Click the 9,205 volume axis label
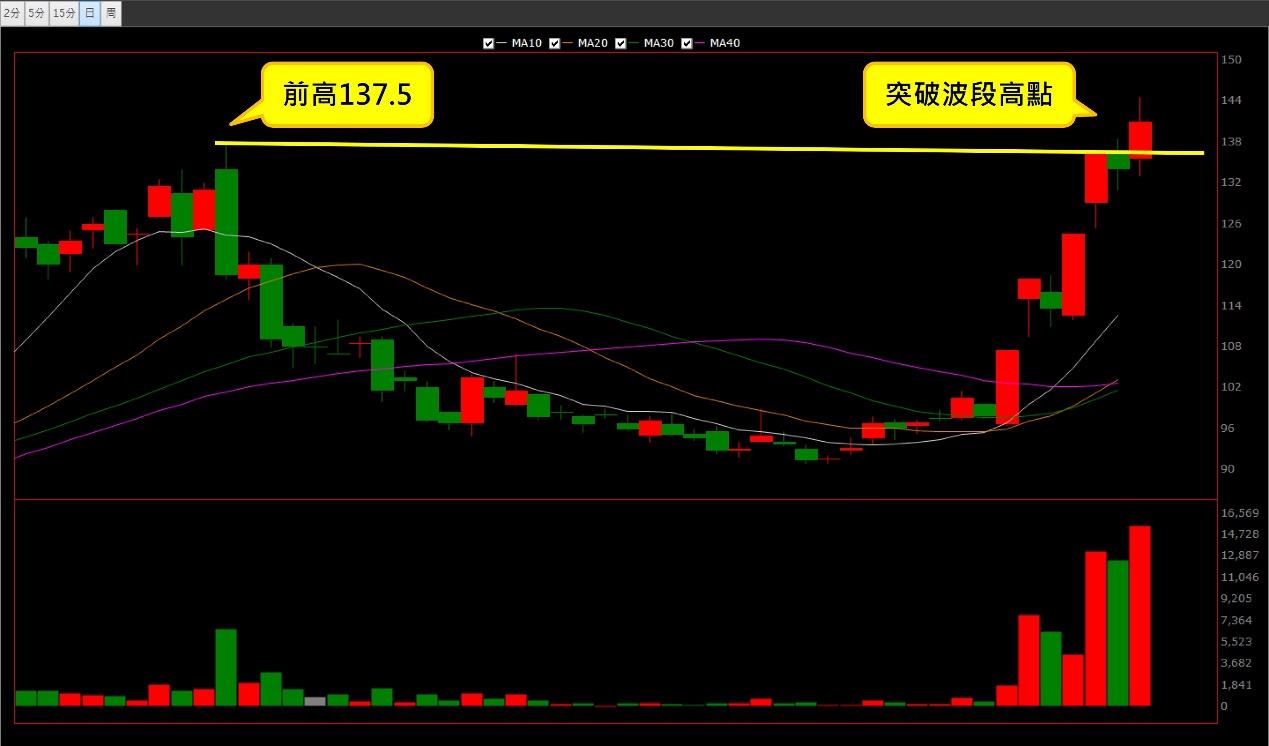The width and height of the screenshot is (1269, 746). click(1236, 599)
